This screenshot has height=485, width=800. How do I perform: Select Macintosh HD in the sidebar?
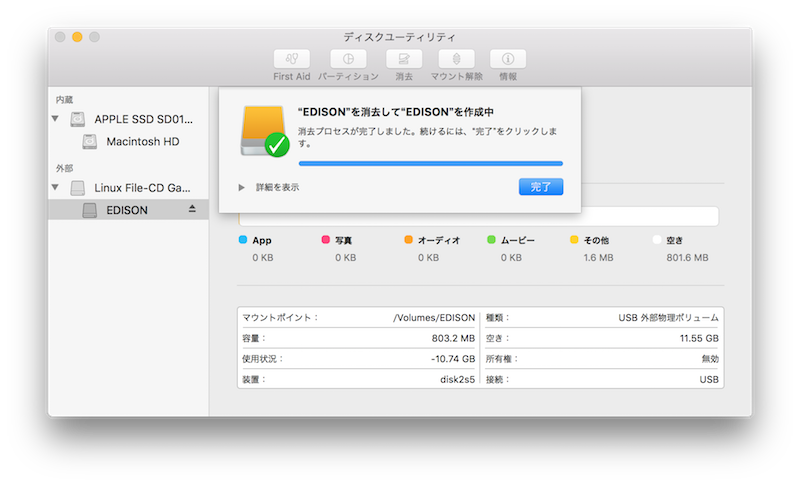tap(142, 142)
